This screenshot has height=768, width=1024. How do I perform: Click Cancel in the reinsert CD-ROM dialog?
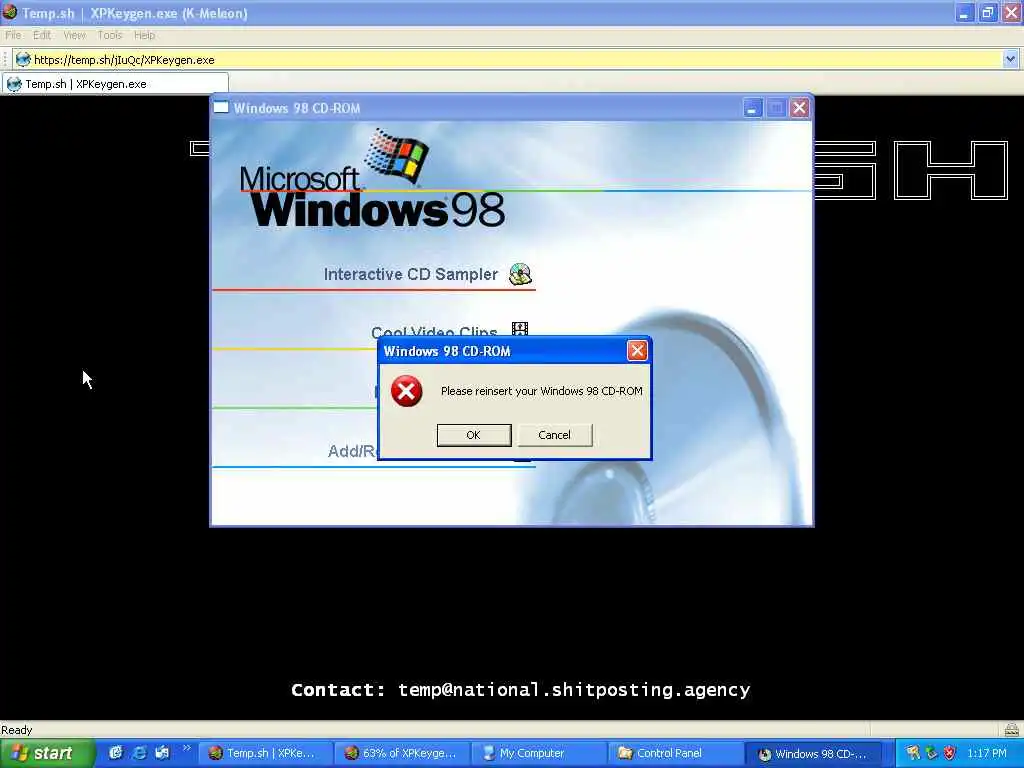pos(554,435)
